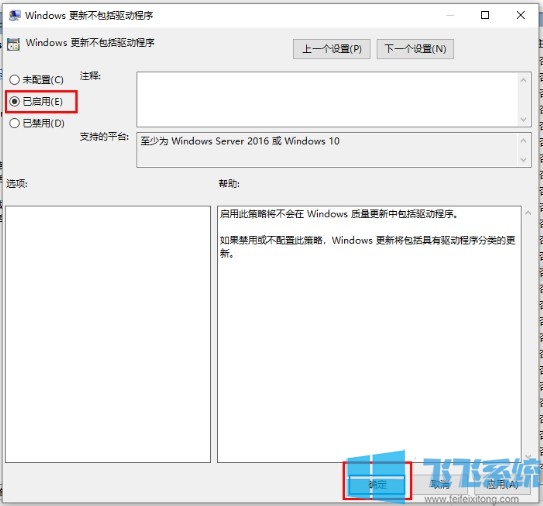Maximize the policy dialog window
Screen dimensions: 543x506
point(485,15)
